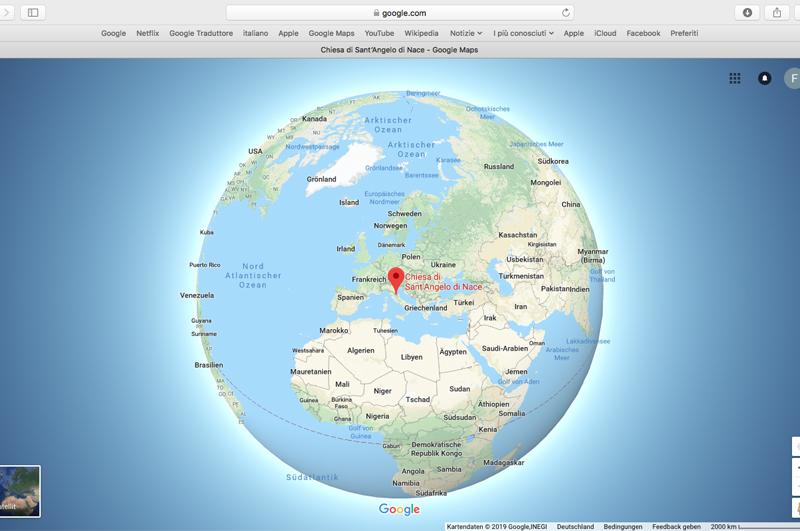
Task: Click the Brasilien label on the globe
Action: tap(209, 365)
